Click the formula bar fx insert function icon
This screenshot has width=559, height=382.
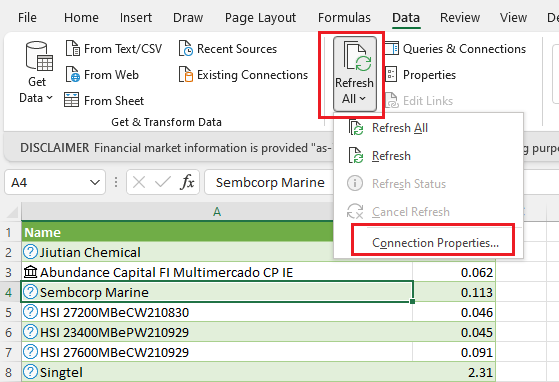pyautogui.click(x=187, y=182)
